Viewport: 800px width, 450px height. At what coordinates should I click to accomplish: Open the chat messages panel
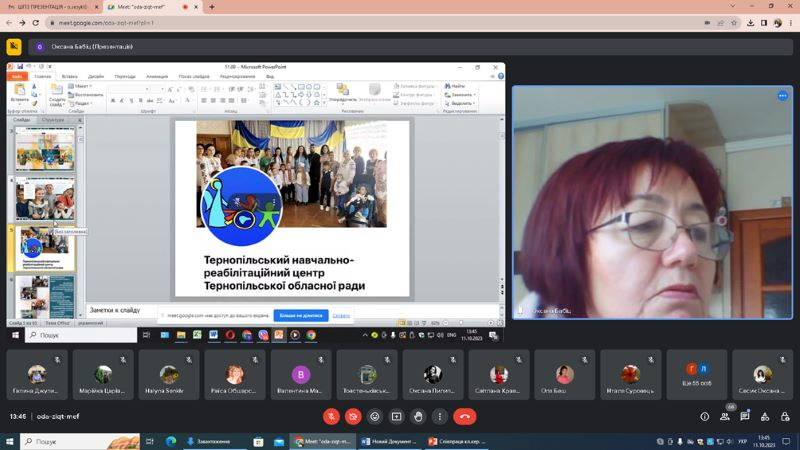pos(745,417)
